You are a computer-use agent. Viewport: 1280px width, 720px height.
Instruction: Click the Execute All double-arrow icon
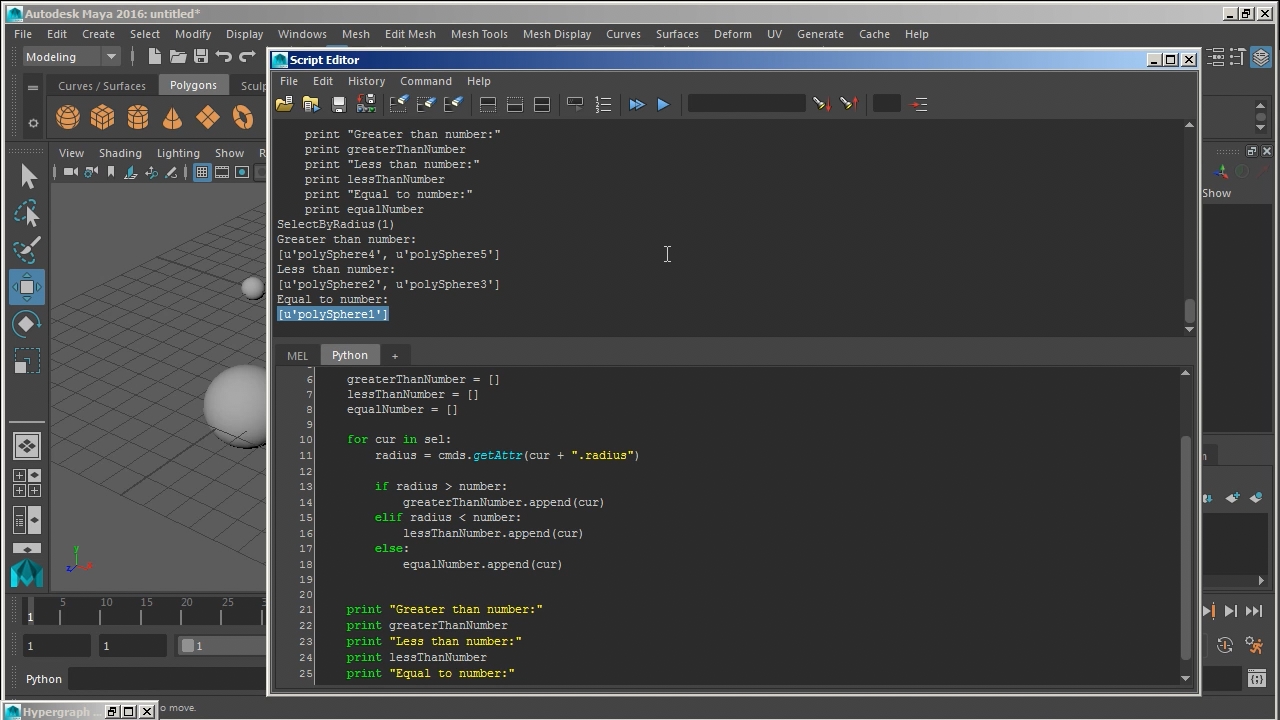pos(636,104)
